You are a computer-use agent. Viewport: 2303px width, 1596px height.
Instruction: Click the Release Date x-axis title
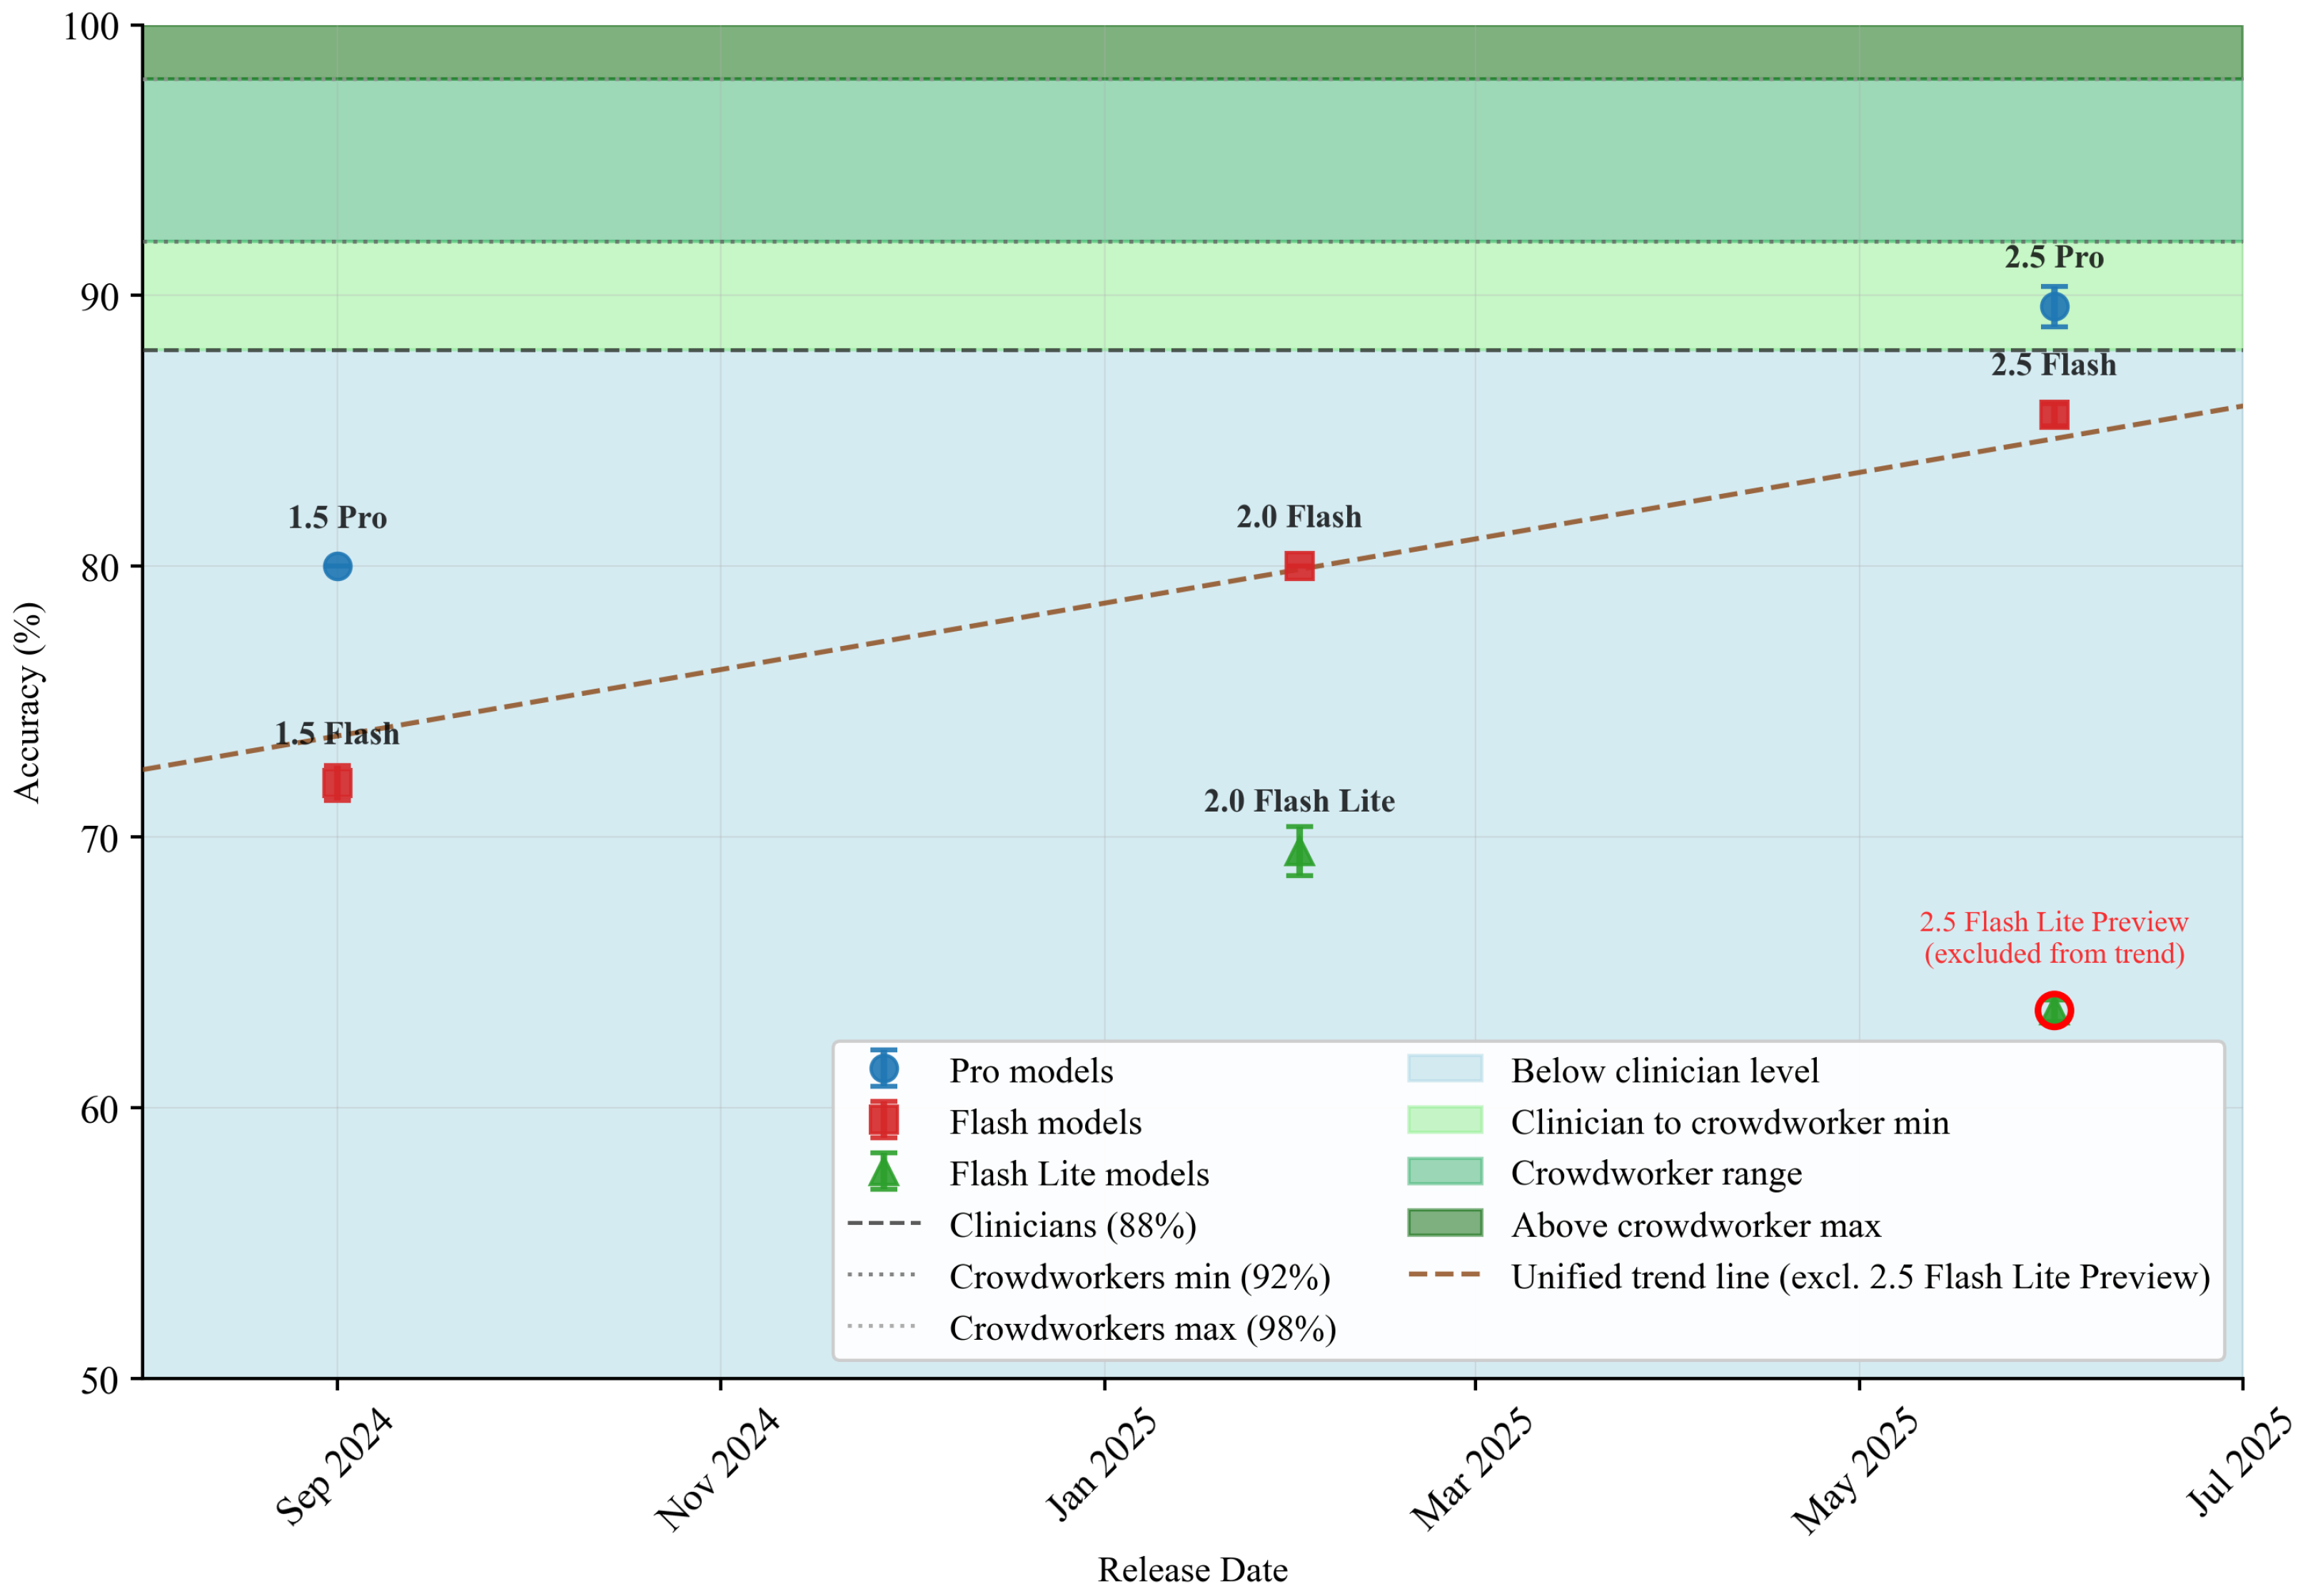1192,1569
